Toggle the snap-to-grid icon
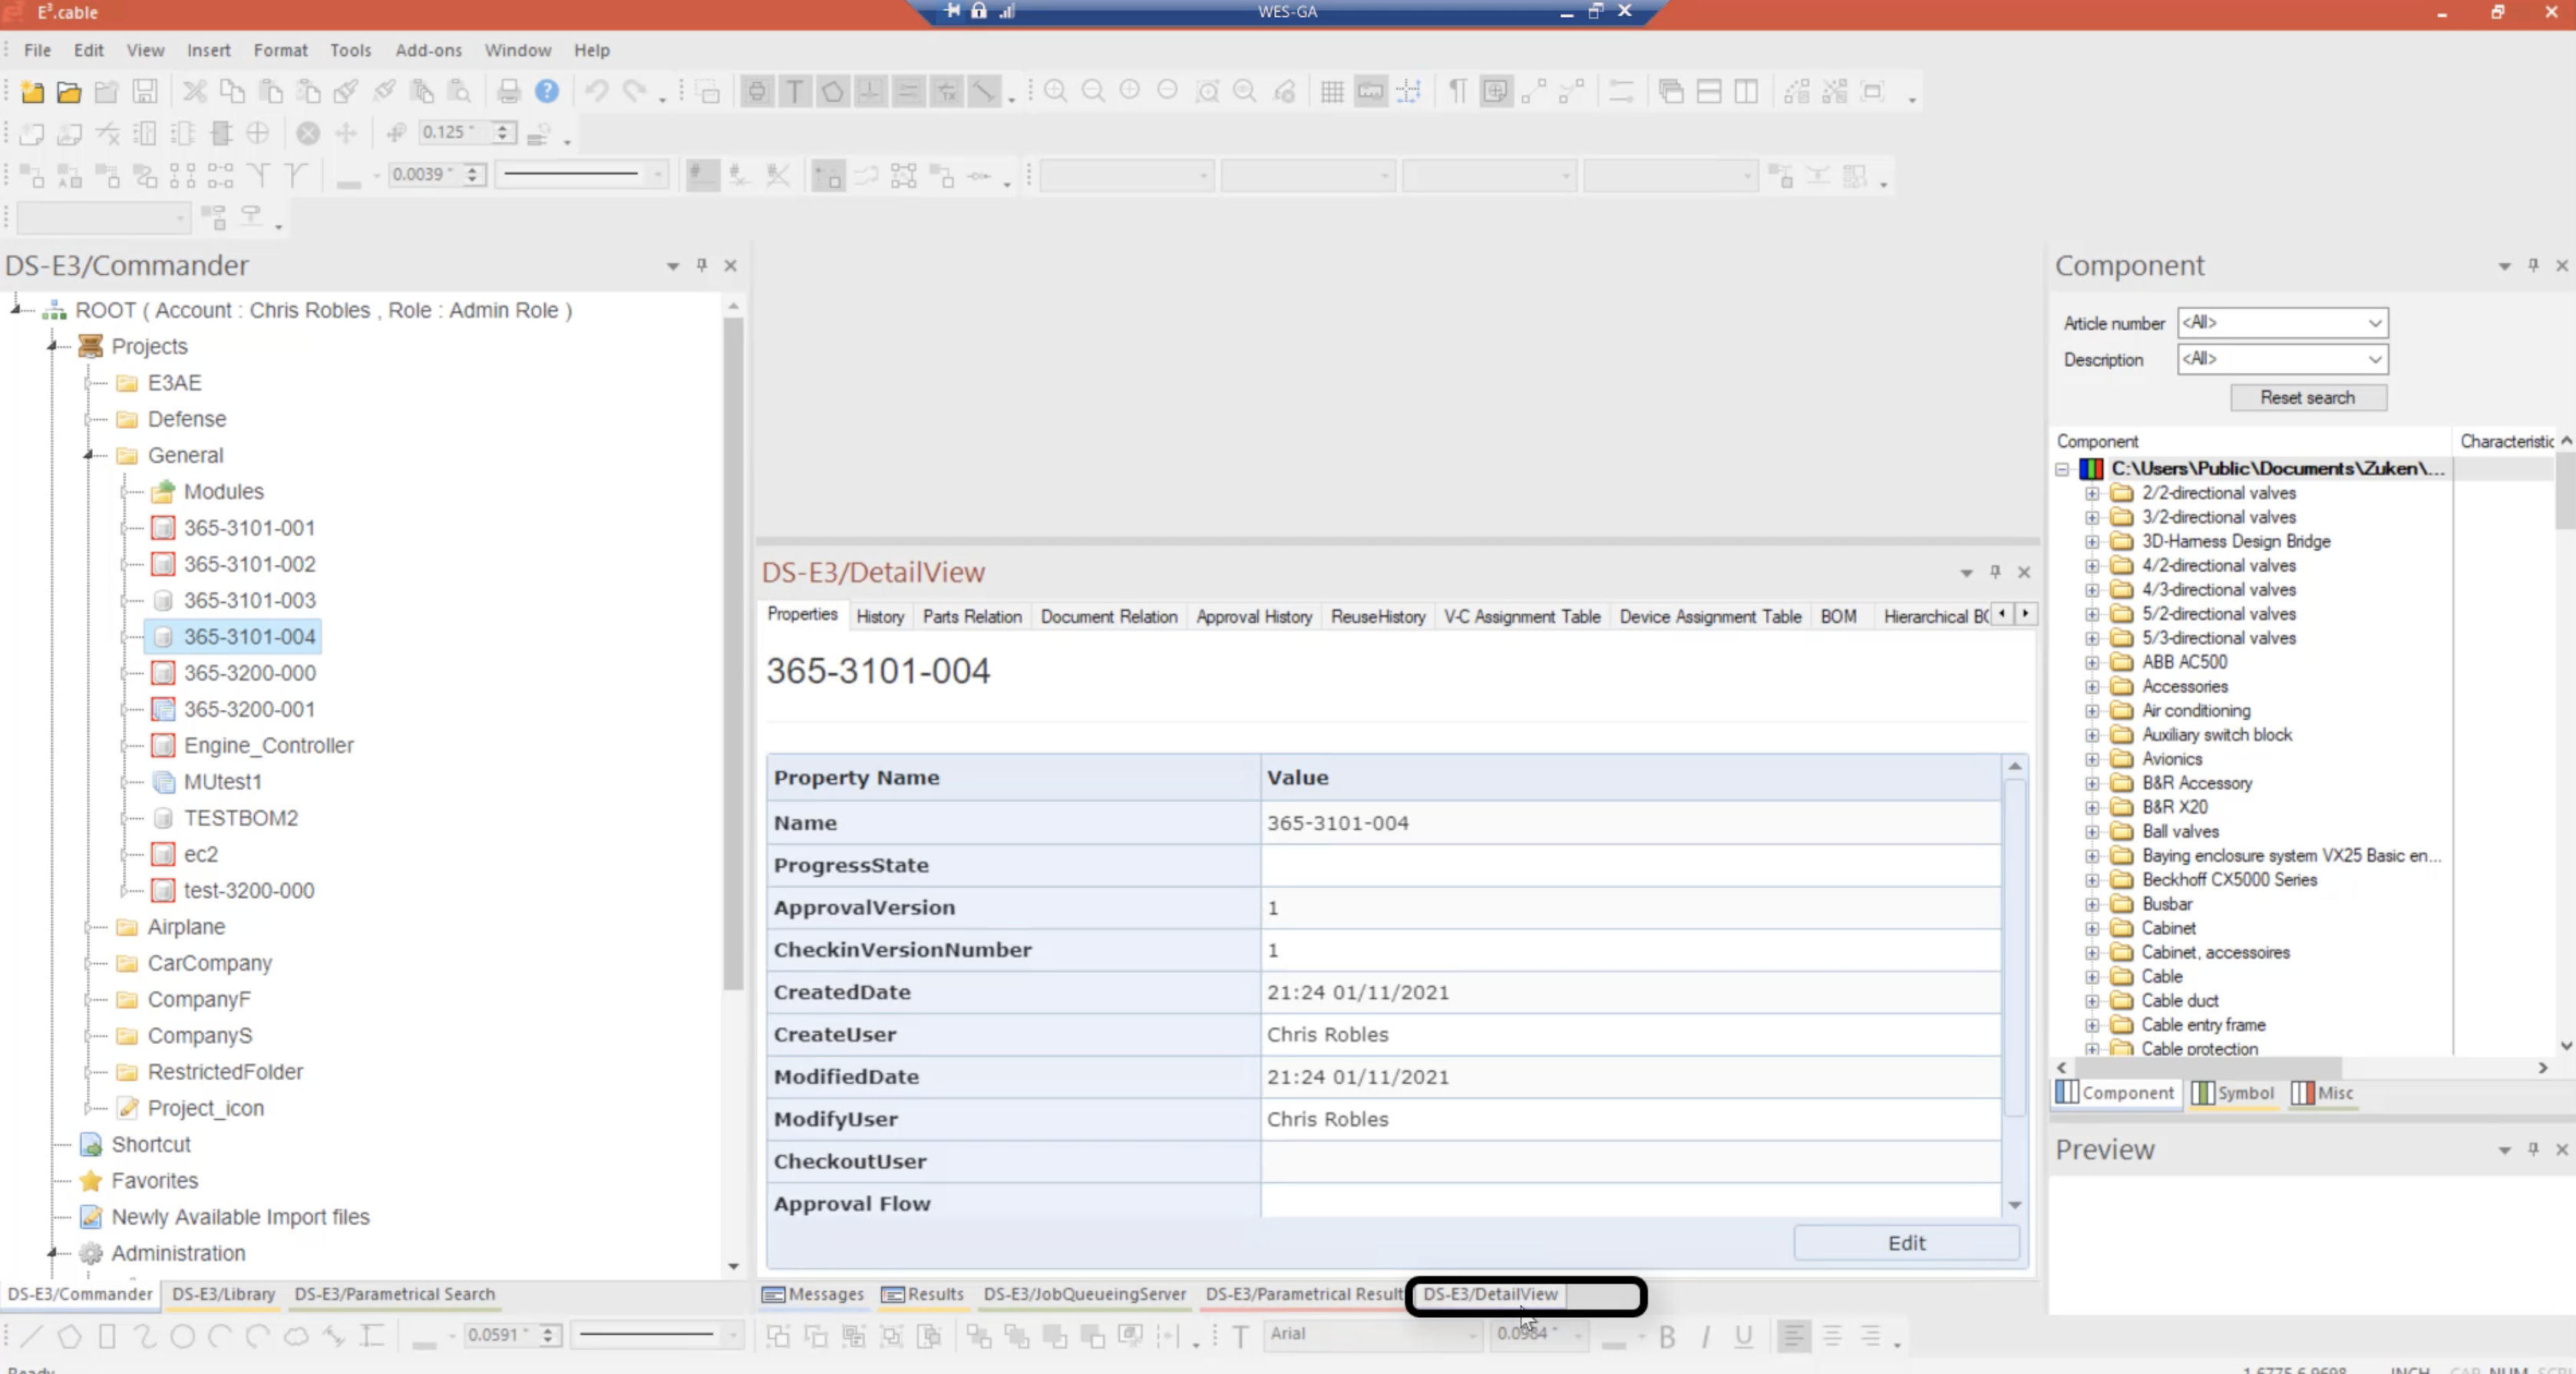The width and height of the screenshot is (2576, 1374). pos(1408,92)
